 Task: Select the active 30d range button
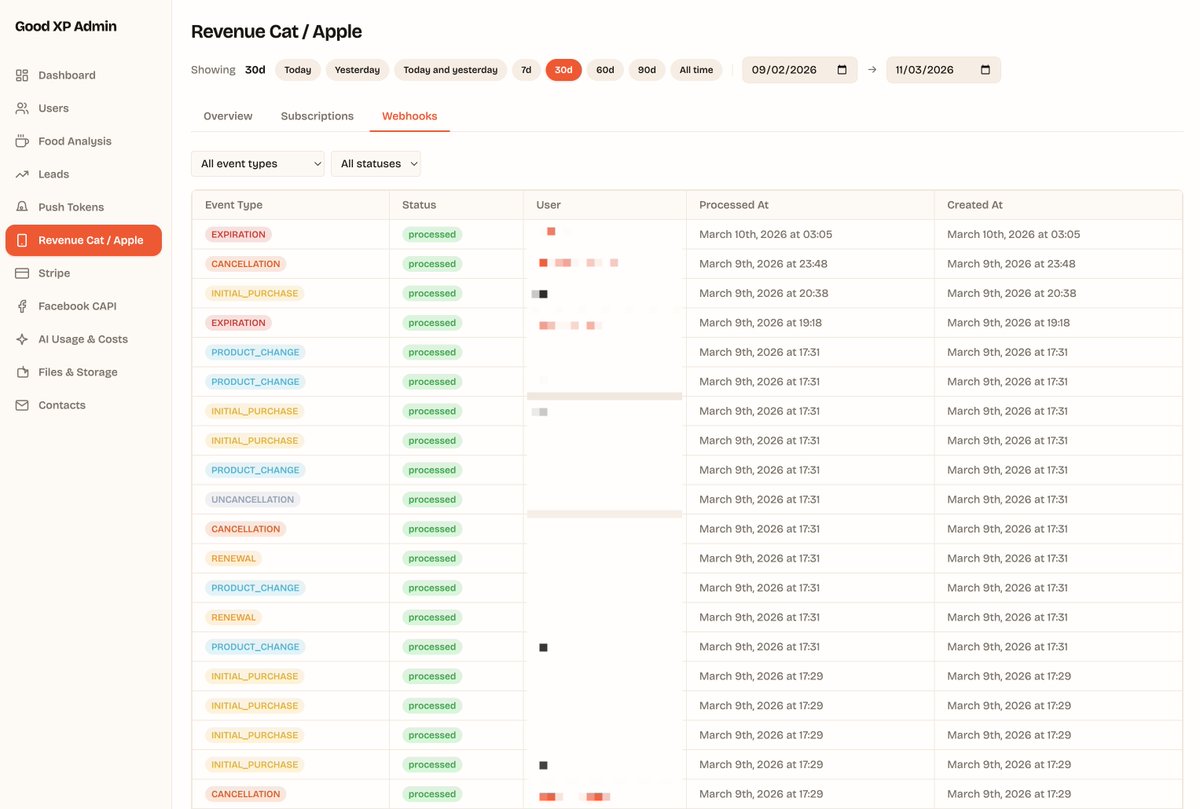click(563, 70)
